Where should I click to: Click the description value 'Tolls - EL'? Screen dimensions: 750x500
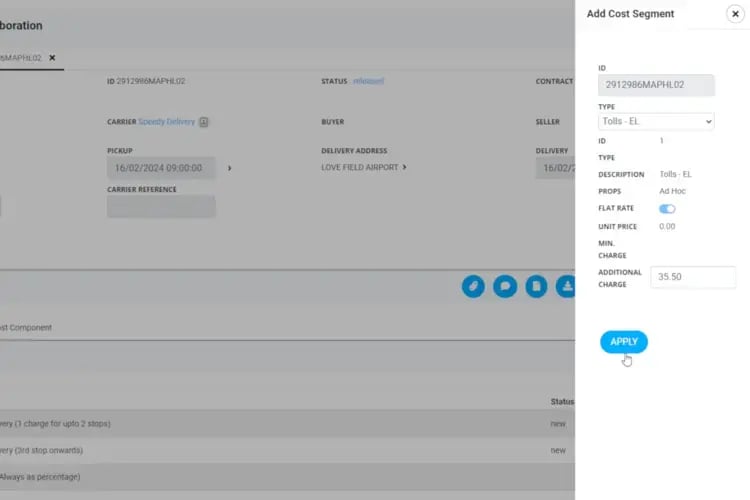pos(675,175)
